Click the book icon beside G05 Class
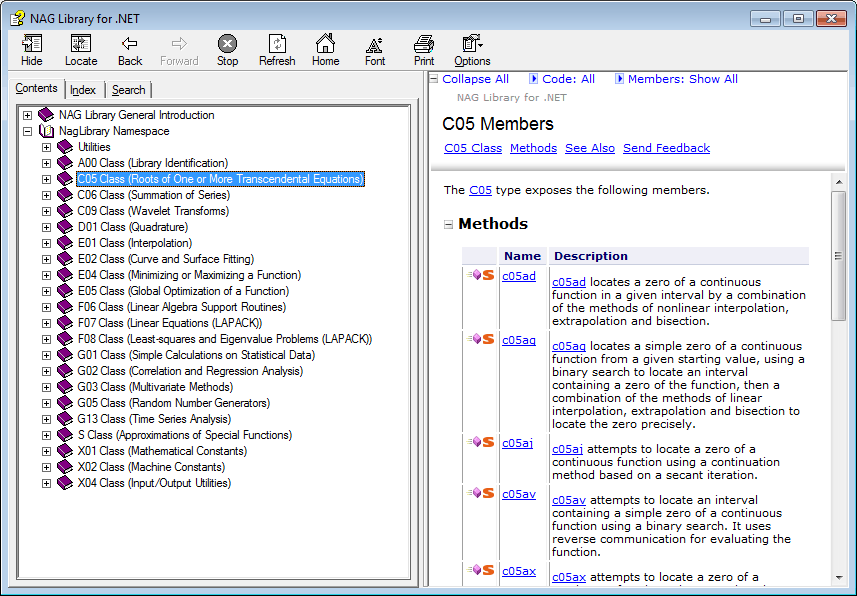The width and height of the screenshot is (857, 596). click(65, 403)
